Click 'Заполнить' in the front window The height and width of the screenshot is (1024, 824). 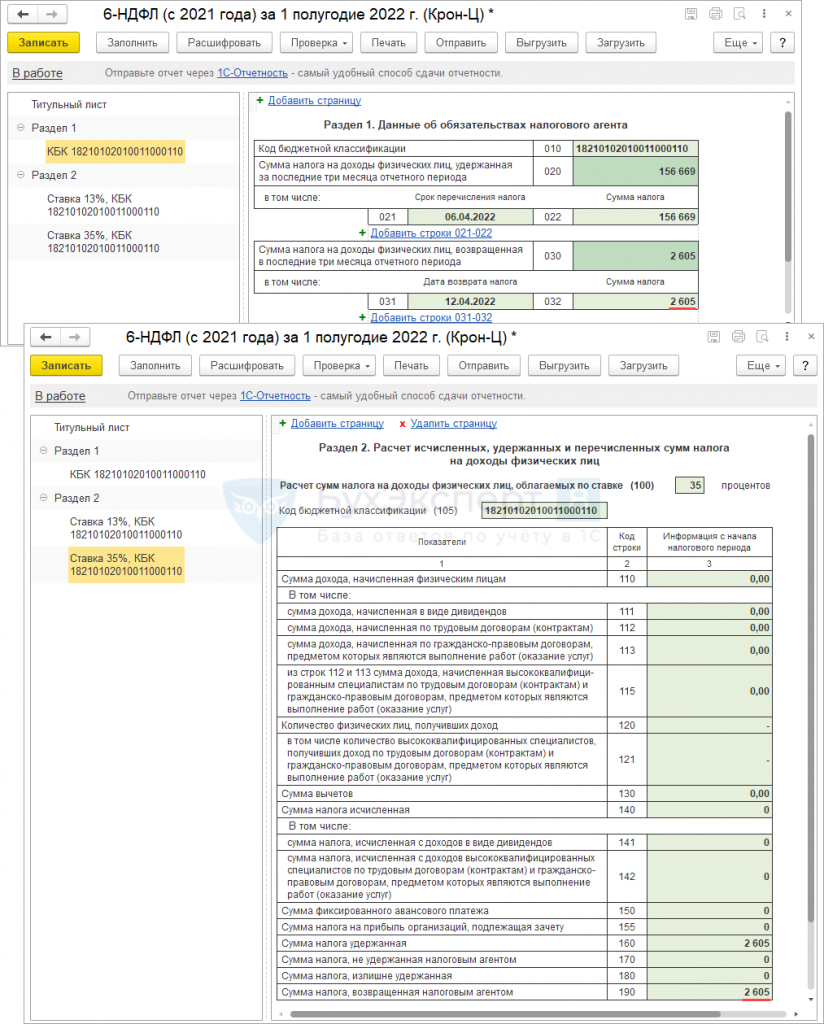point(155,366)
